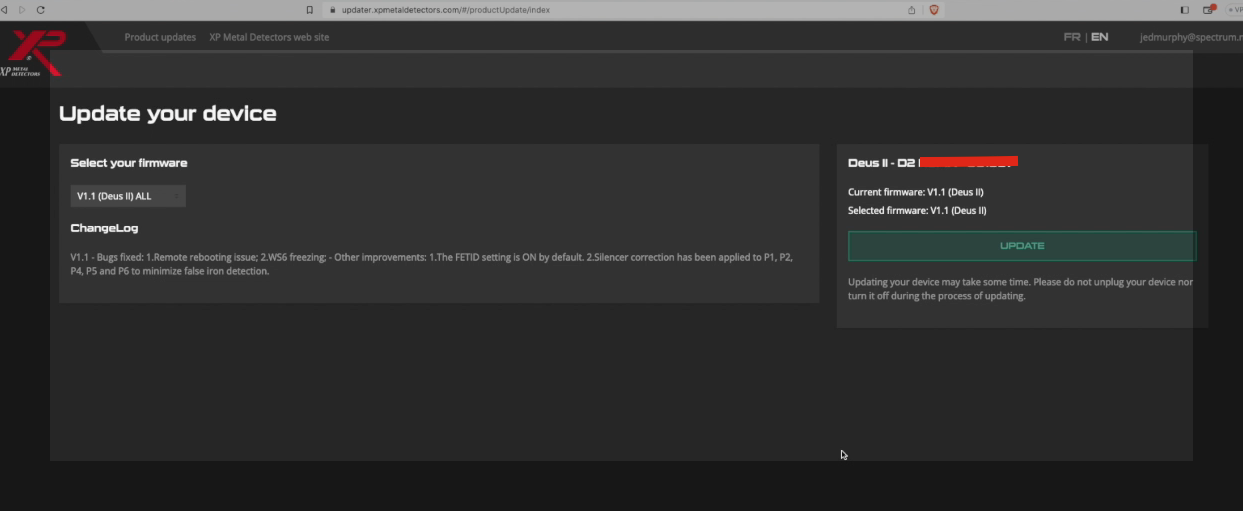Open the wallet icon with red badge
1243x511 pixels.
tap(1209, 9)
